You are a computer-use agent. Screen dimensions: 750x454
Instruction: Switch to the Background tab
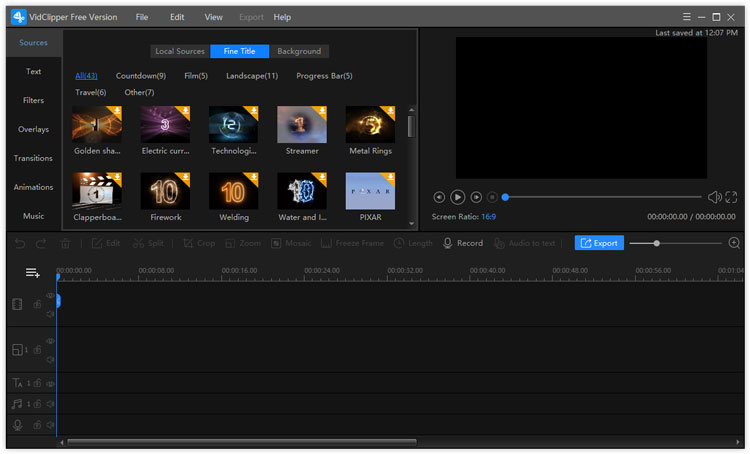pos(299,51)
